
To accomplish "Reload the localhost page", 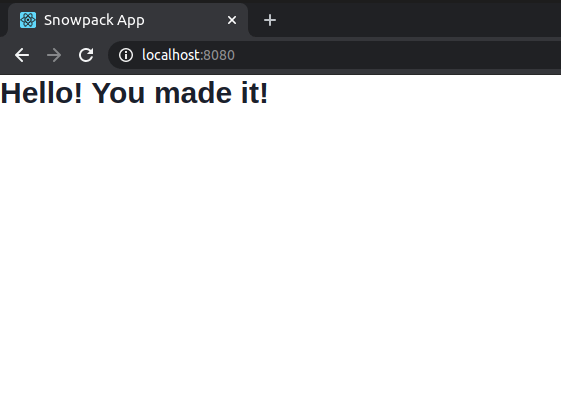I will (86, 55).
